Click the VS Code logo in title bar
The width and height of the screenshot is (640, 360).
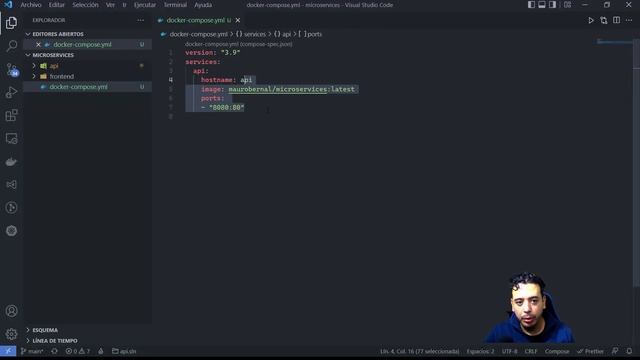tap(8, 5)
